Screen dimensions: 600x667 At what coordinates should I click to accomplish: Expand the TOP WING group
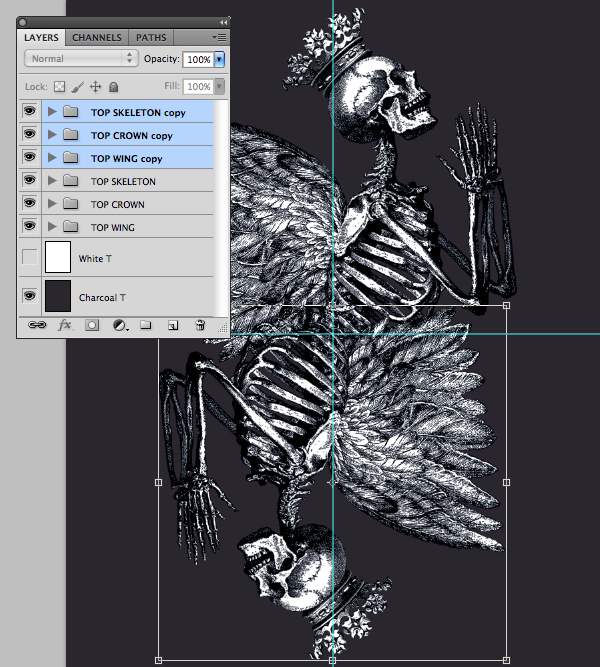52,227
